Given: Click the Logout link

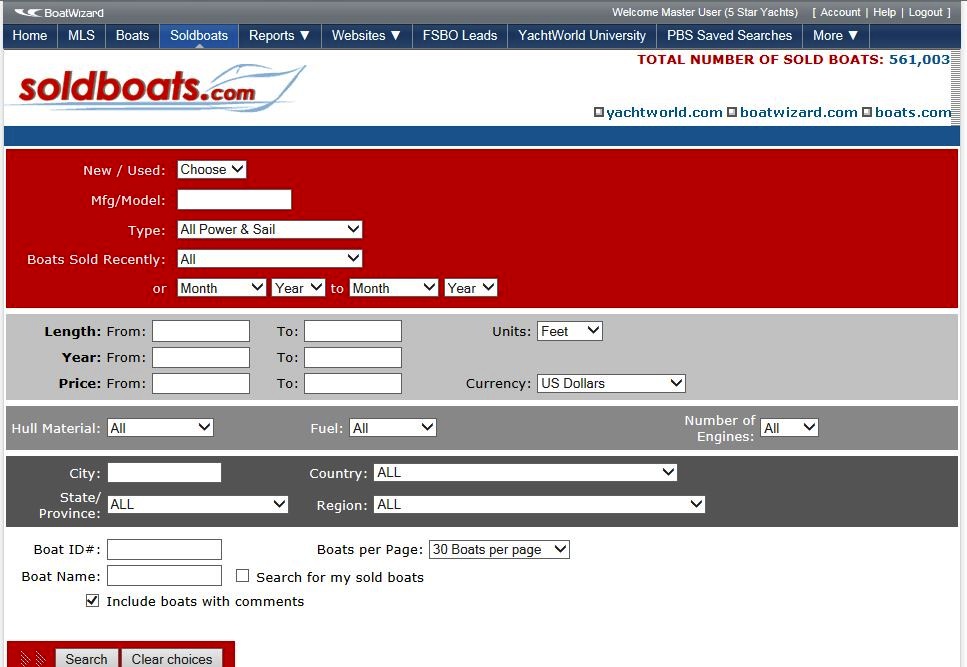Looking at the screenshot, I should 925,12.
